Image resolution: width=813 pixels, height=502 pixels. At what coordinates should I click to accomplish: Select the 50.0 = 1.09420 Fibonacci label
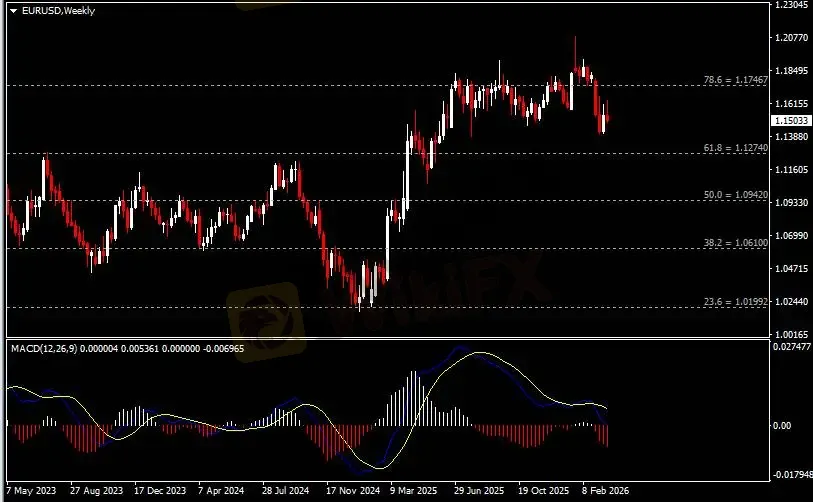click(x=736, y=195)
